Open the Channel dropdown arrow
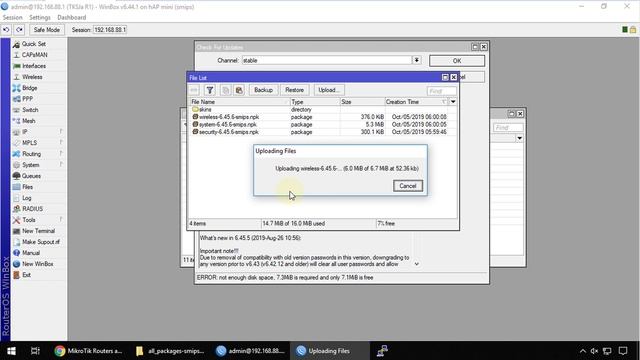This screenshot has width=640, height=360. [416, 60]
